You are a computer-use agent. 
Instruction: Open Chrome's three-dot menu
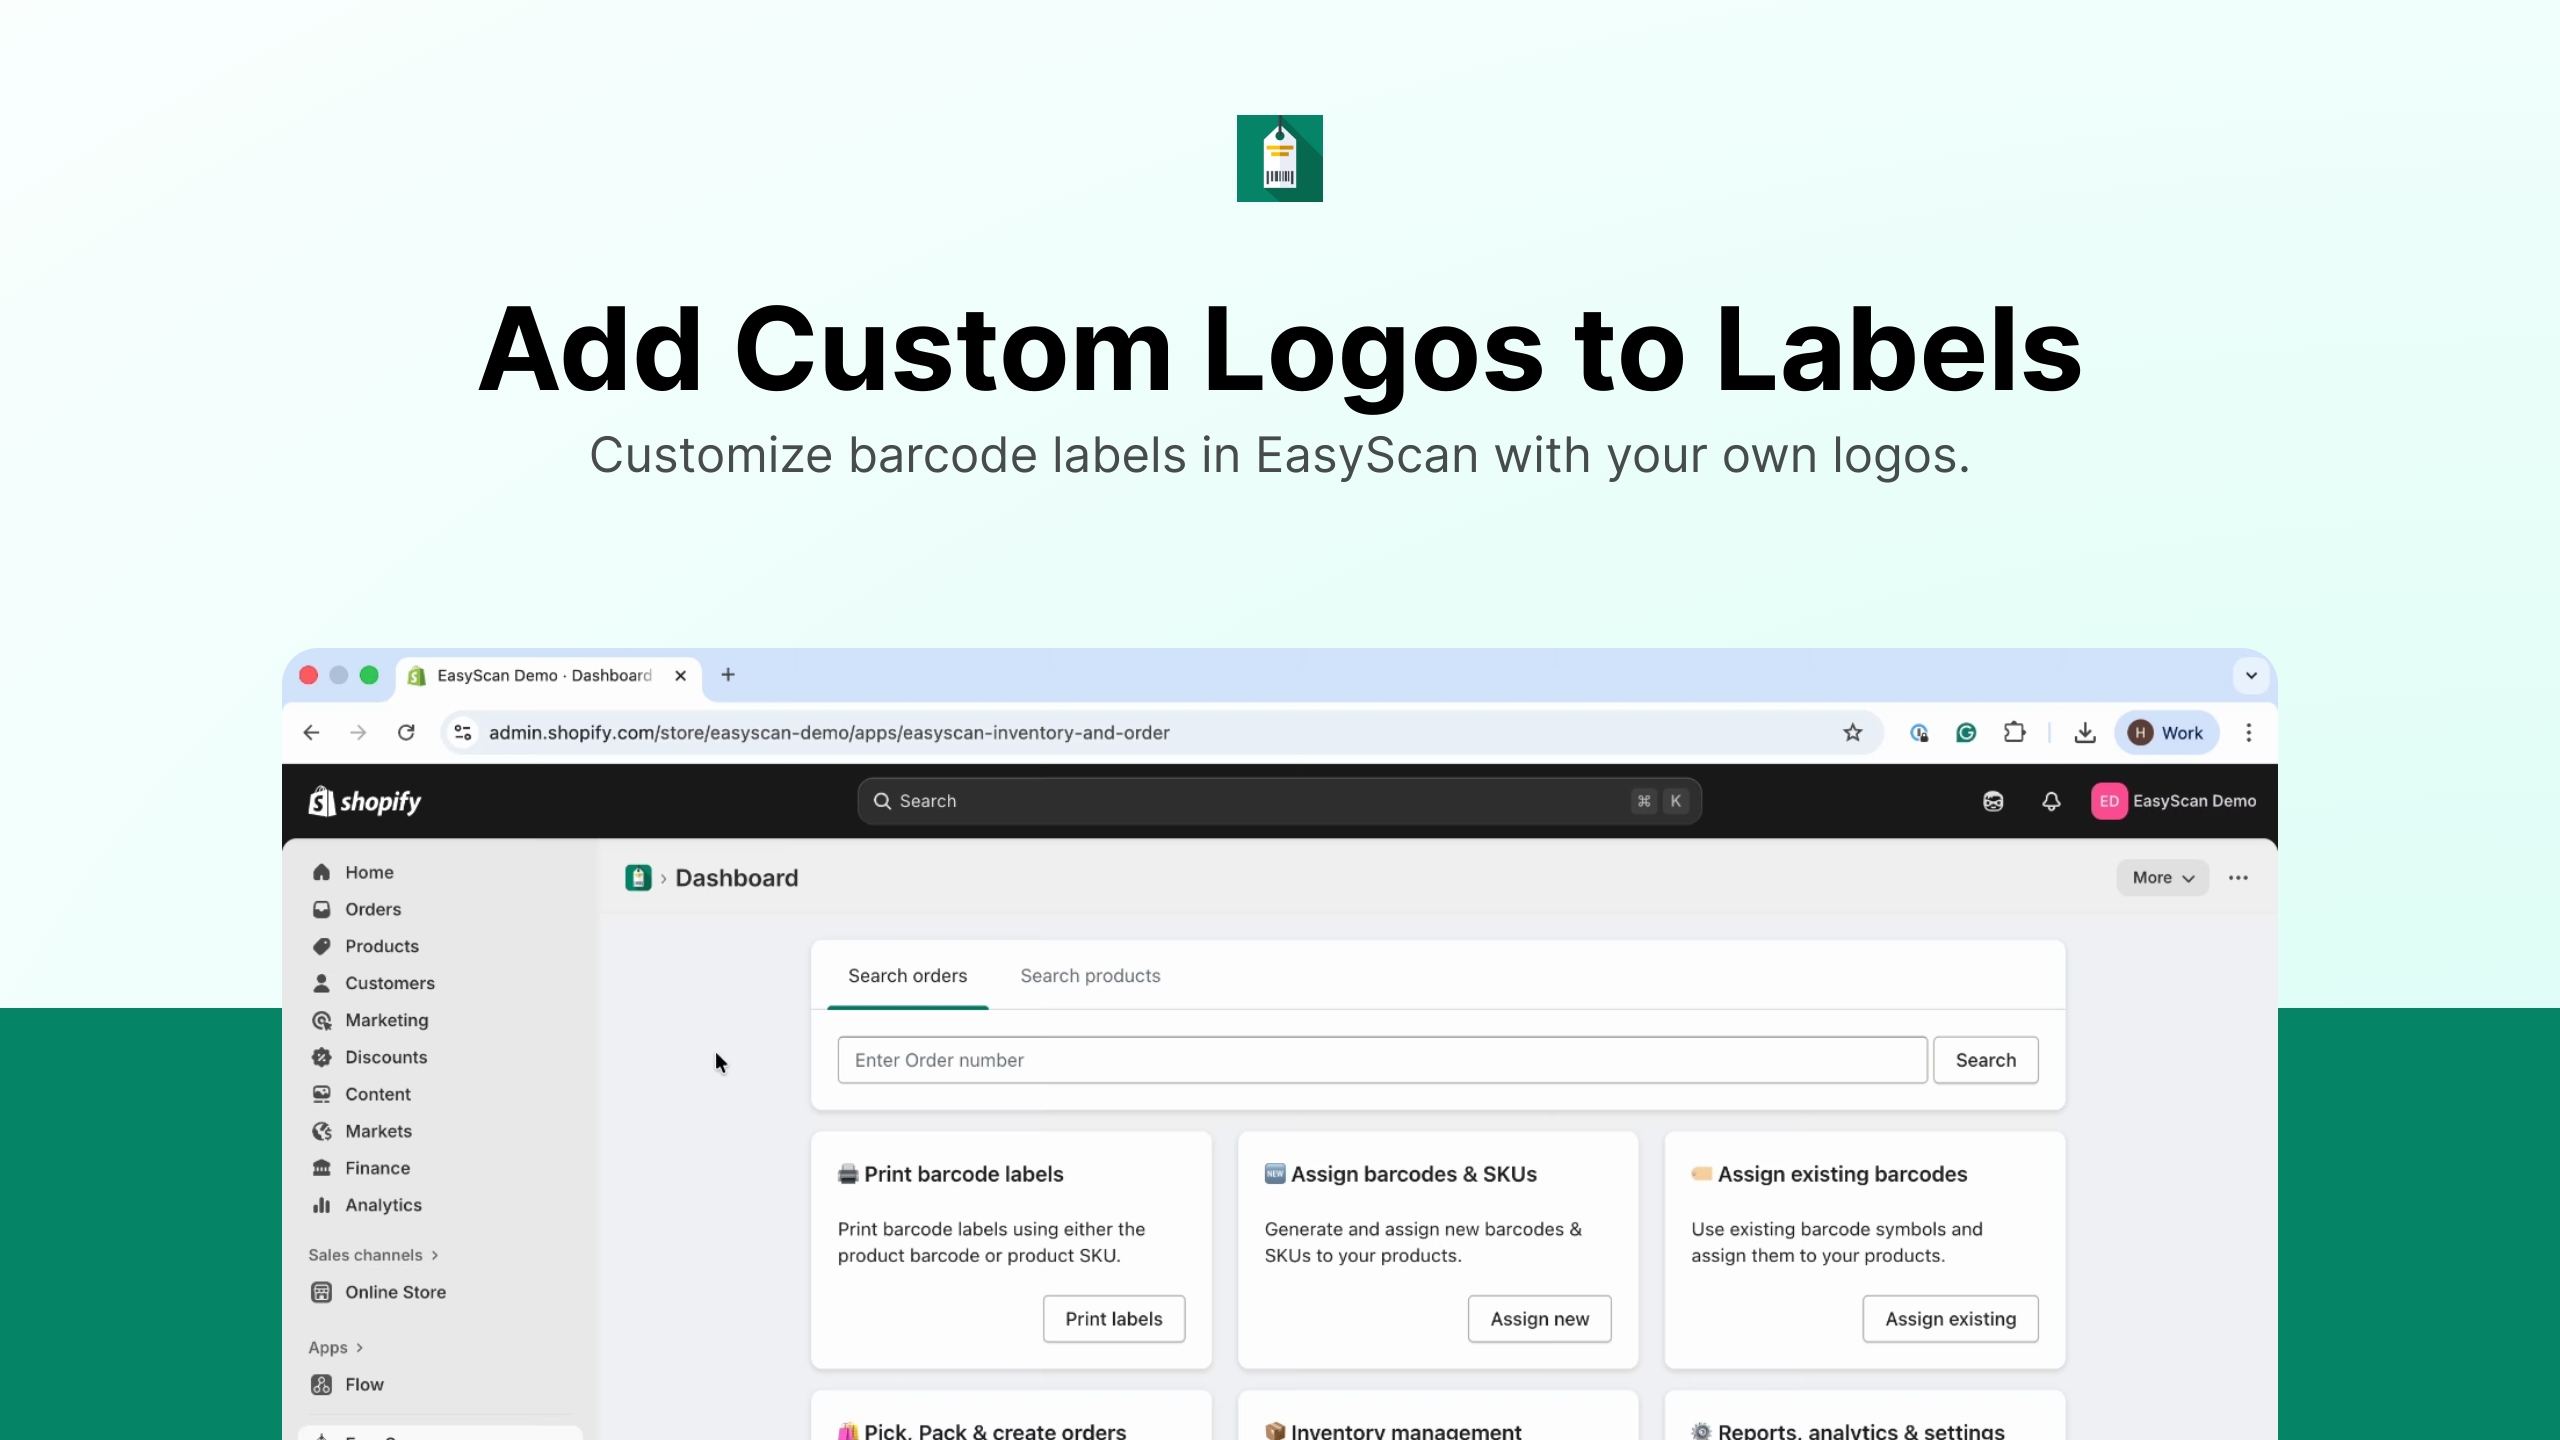pos(2249,733)
